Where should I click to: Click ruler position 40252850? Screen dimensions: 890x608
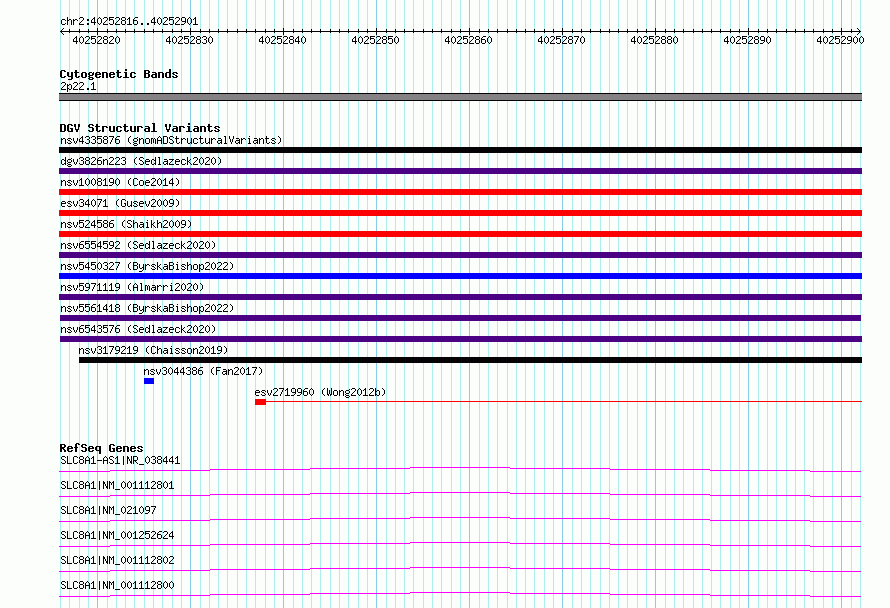click(375, 40)
